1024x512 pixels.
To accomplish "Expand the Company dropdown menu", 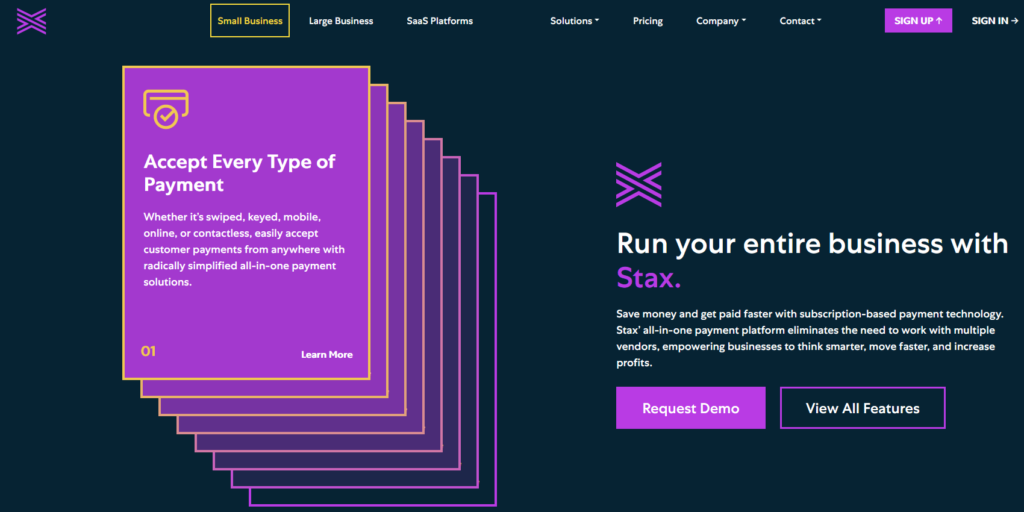I will [721, 21].
